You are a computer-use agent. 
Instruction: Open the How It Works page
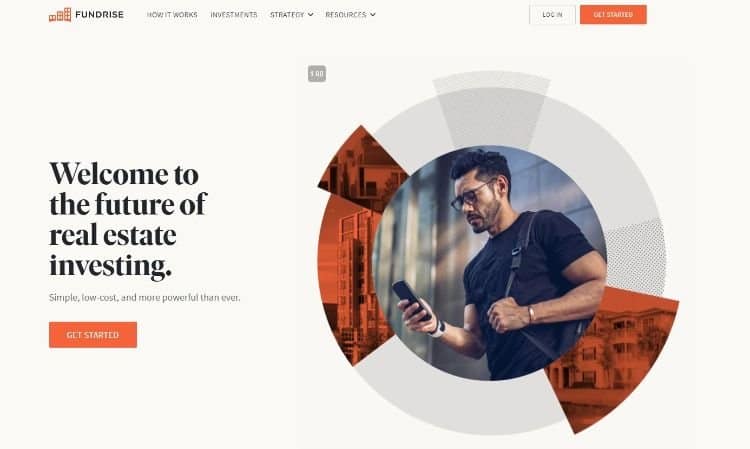(172, 15)
